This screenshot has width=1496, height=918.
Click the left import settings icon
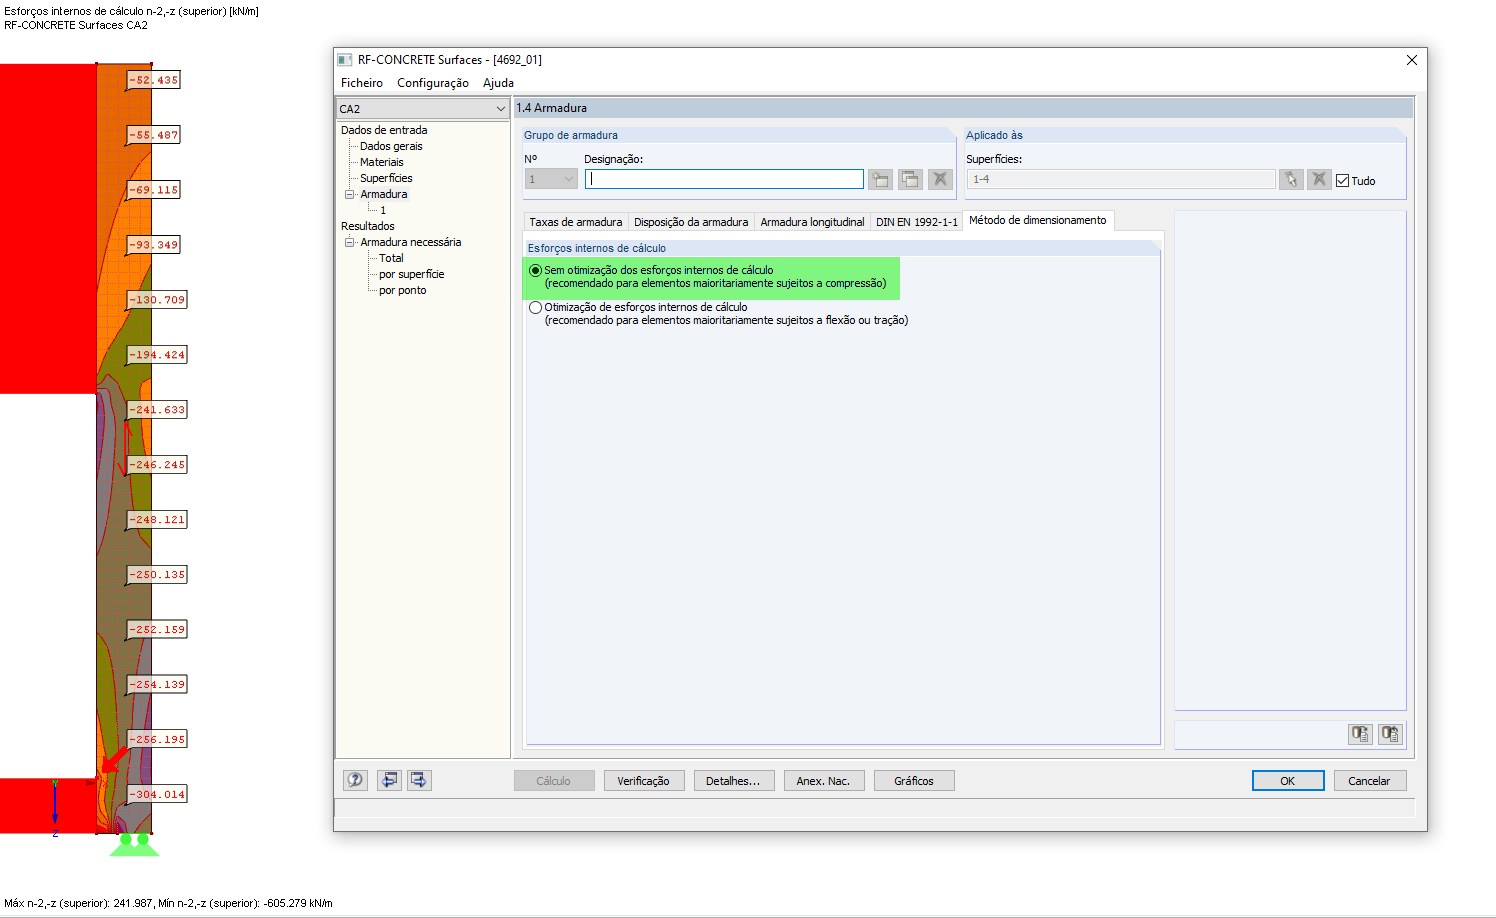pos(1360,734)
